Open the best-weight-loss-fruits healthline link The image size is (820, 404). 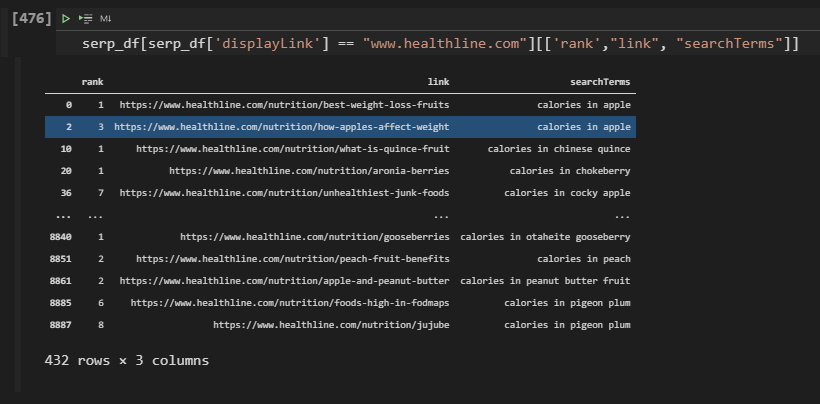[x=284, y=105]
